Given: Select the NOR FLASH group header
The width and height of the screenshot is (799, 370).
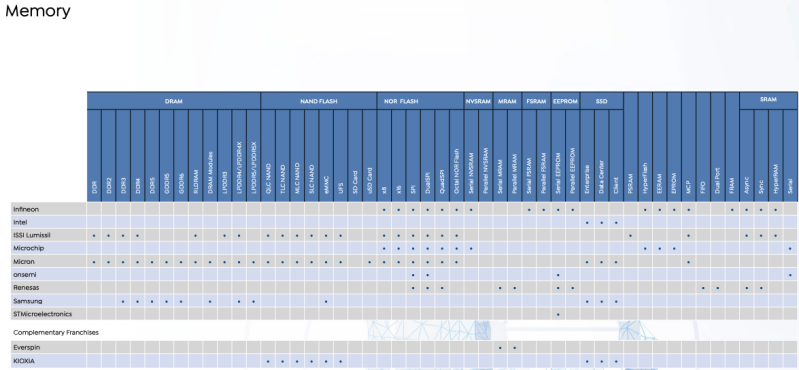Looking at the screenshot, I should (420, 101).
